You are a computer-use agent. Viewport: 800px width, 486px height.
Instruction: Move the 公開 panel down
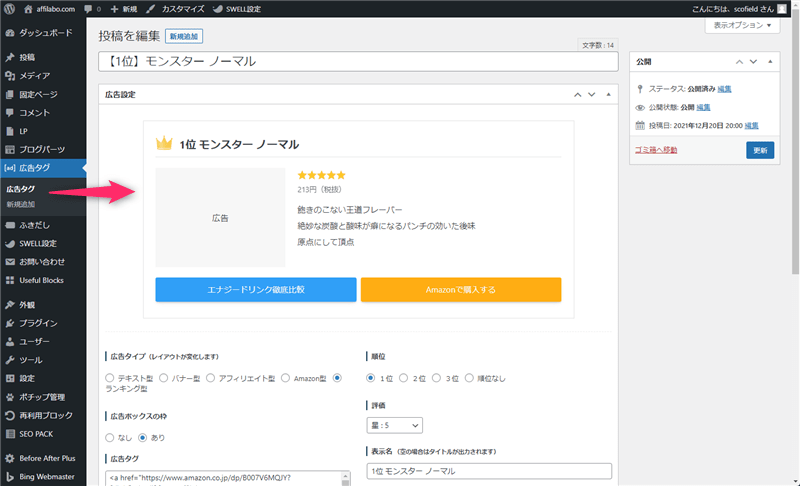[753, 62]
